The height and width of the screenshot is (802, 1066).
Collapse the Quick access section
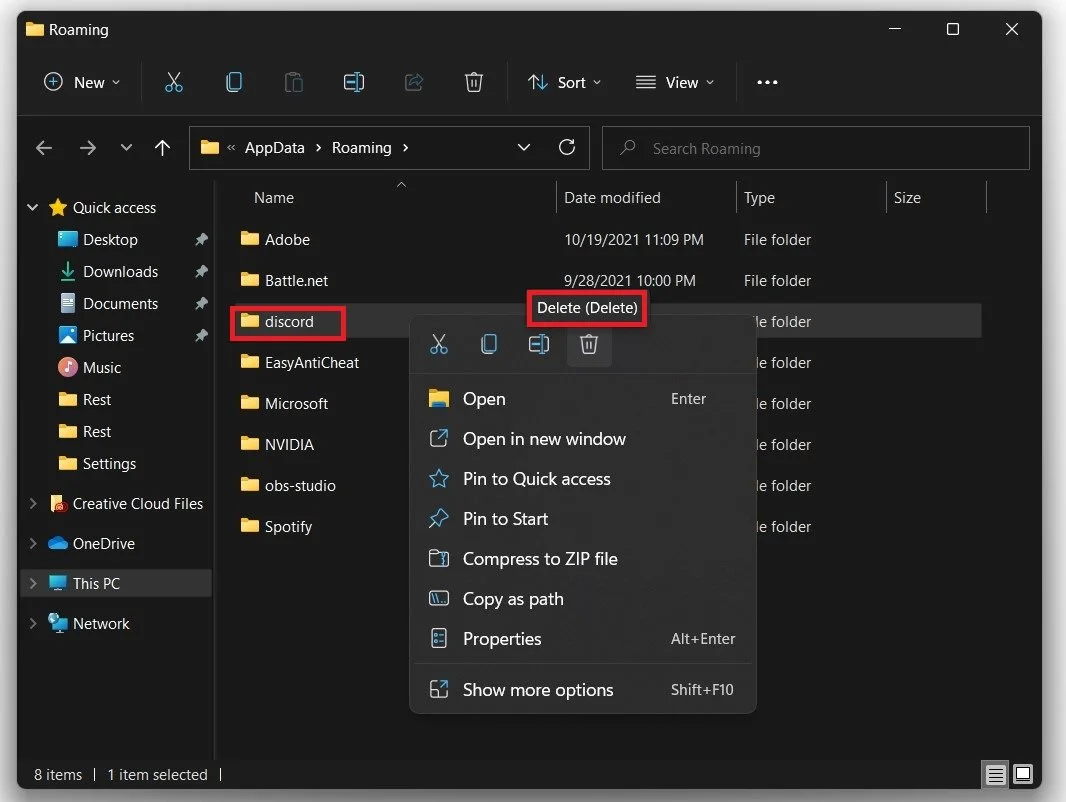(x=32, y=207)
